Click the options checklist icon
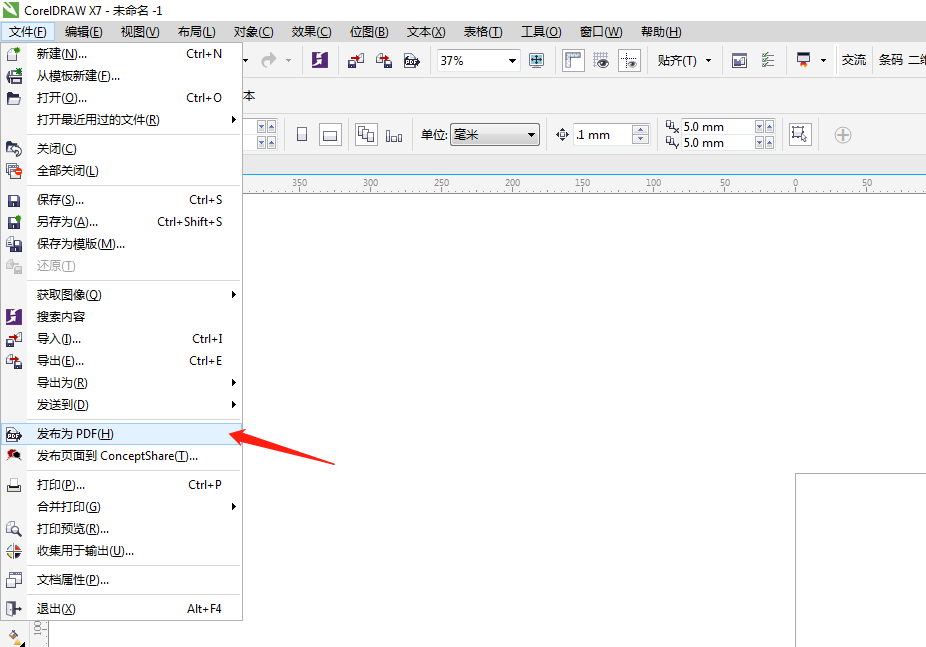The image size is (926, 647). 768,60
